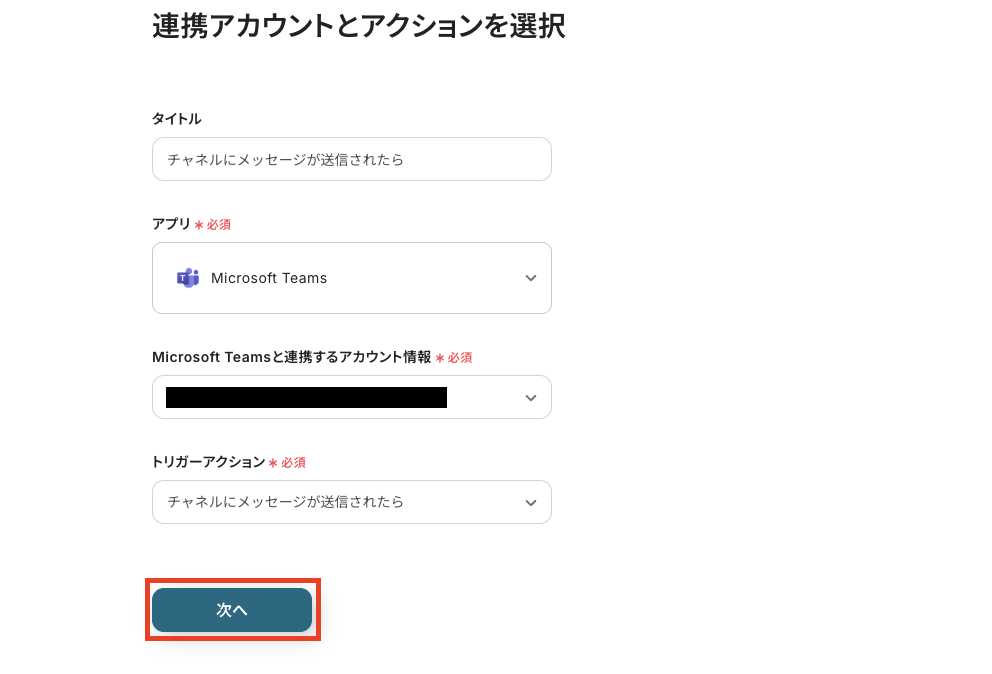Select the Teams logo in the アプリ field
The height and width of the screenshot is (674, 992).
[x=189, y=278]
